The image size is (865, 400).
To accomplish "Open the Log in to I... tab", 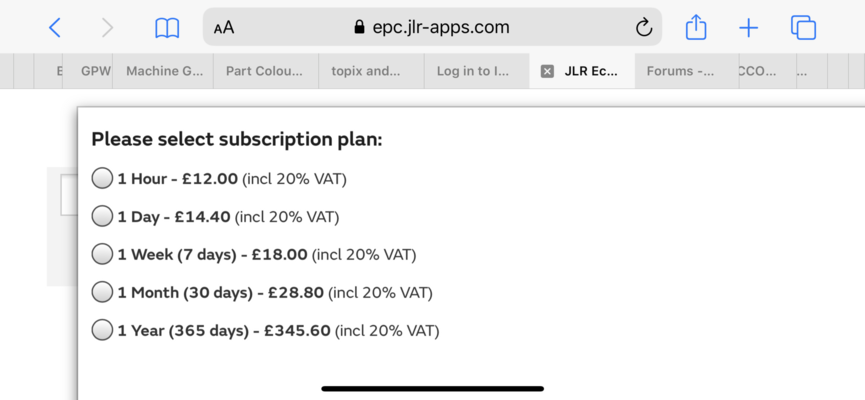I will pyautogui.click(x=477, y=71).
